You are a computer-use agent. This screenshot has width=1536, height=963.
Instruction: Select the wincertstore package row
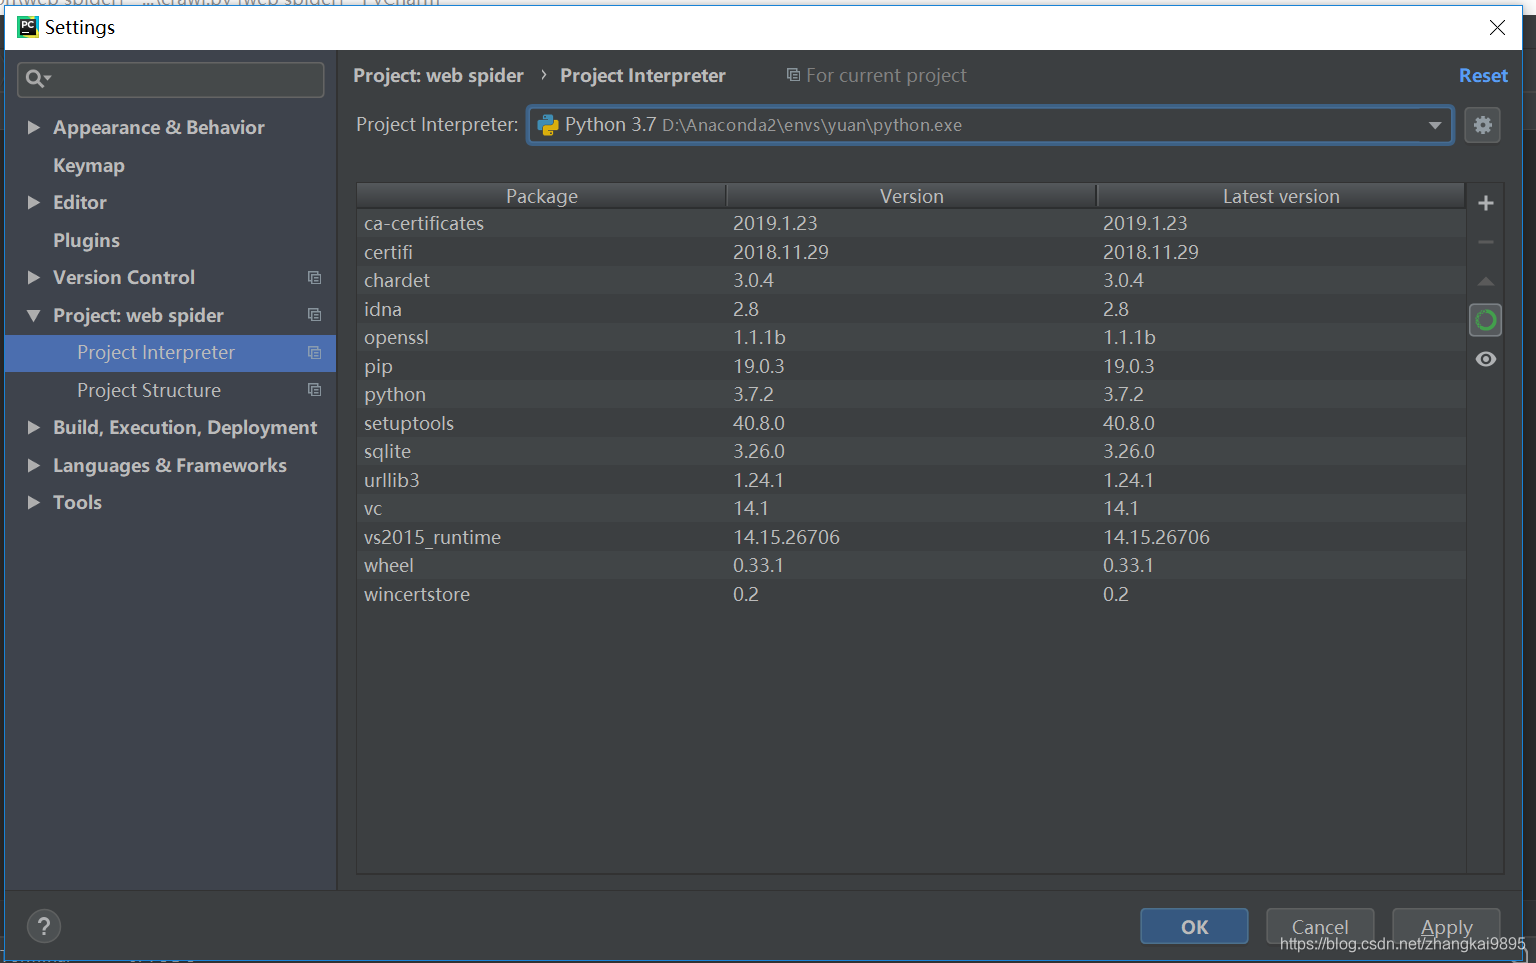[911, 594]
